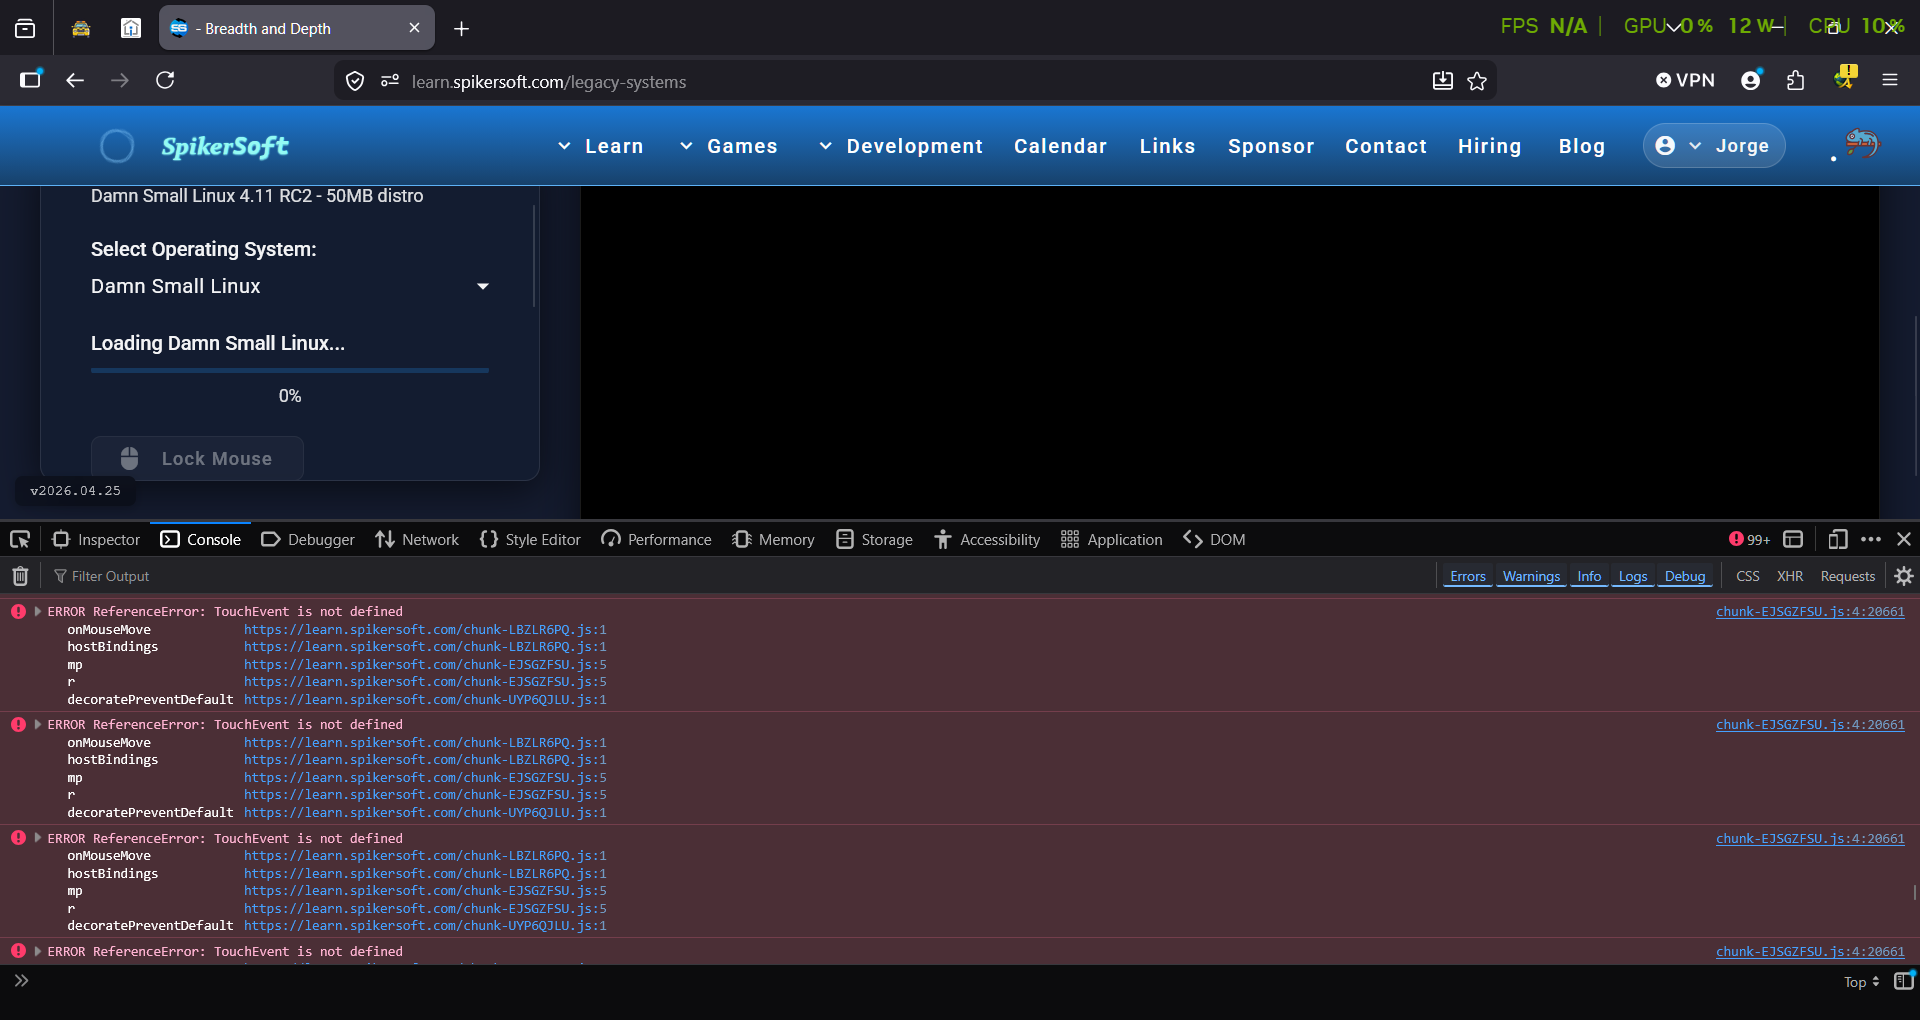Expand the first TouchEvent error entry
This screenshot has height=1020, width=1920.
pyautogui.click(x=38, y=611)
